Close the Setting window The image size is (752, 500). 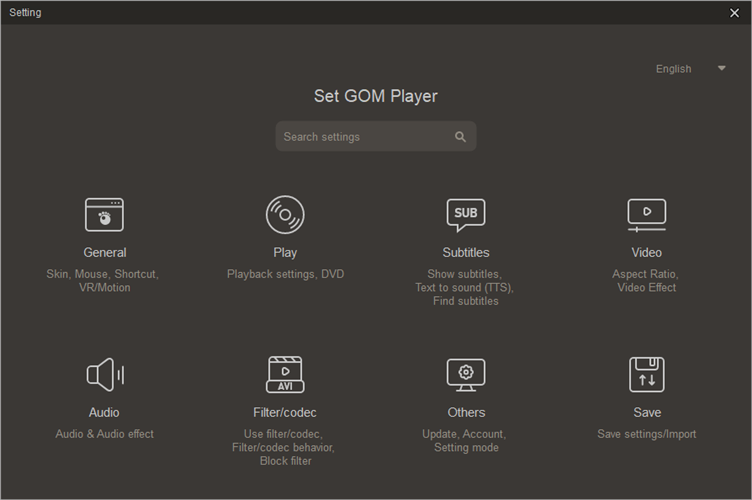735,13
